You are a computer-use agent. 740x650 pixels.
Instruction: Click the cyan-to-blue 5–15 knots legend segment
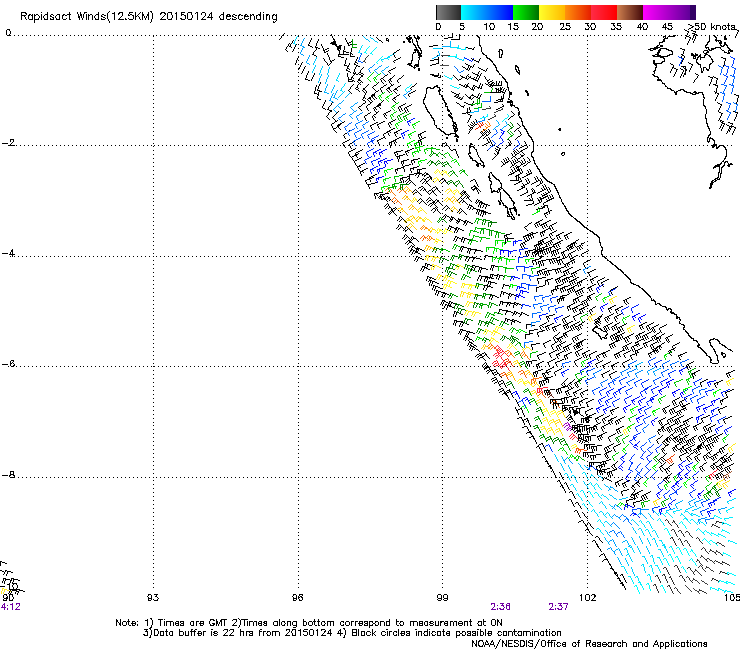(x=487, y=12)
